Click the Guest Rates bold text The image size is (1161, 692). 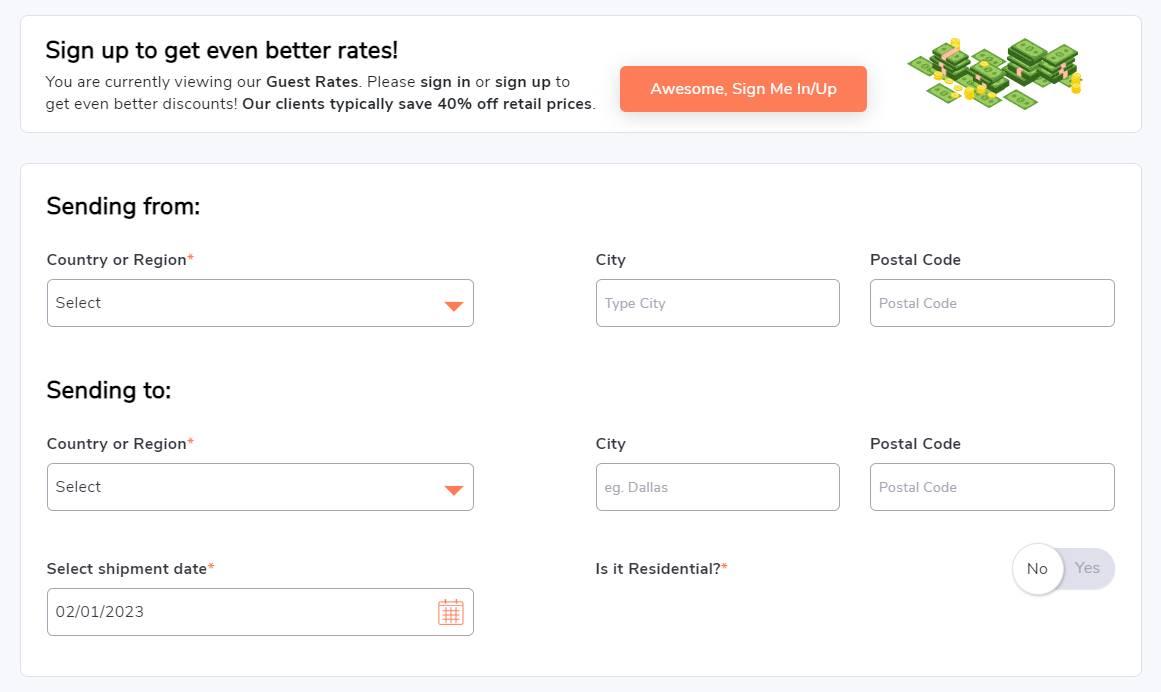tap(312, 81)
